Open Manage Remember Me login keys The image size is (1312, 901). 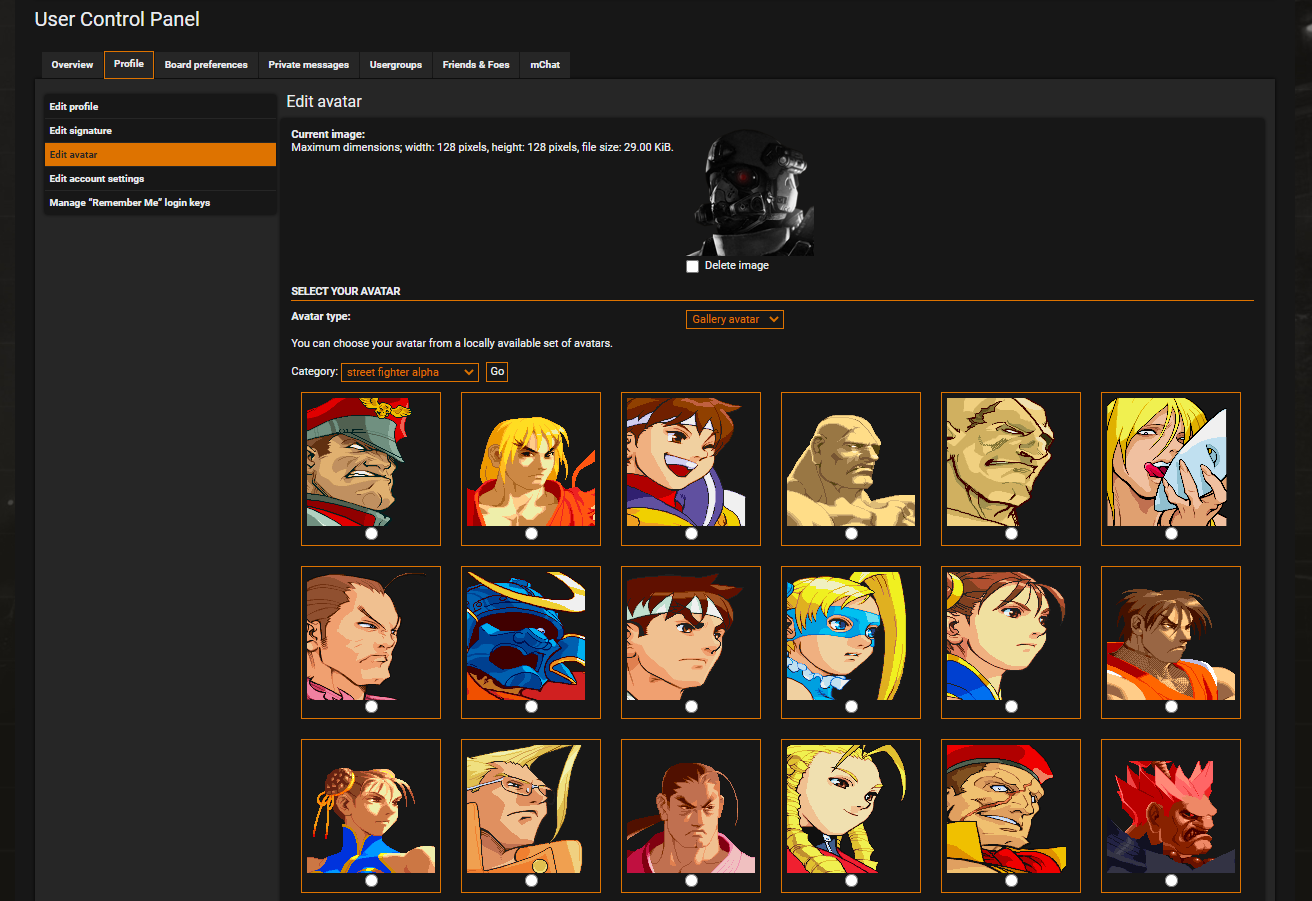(160, 202)
